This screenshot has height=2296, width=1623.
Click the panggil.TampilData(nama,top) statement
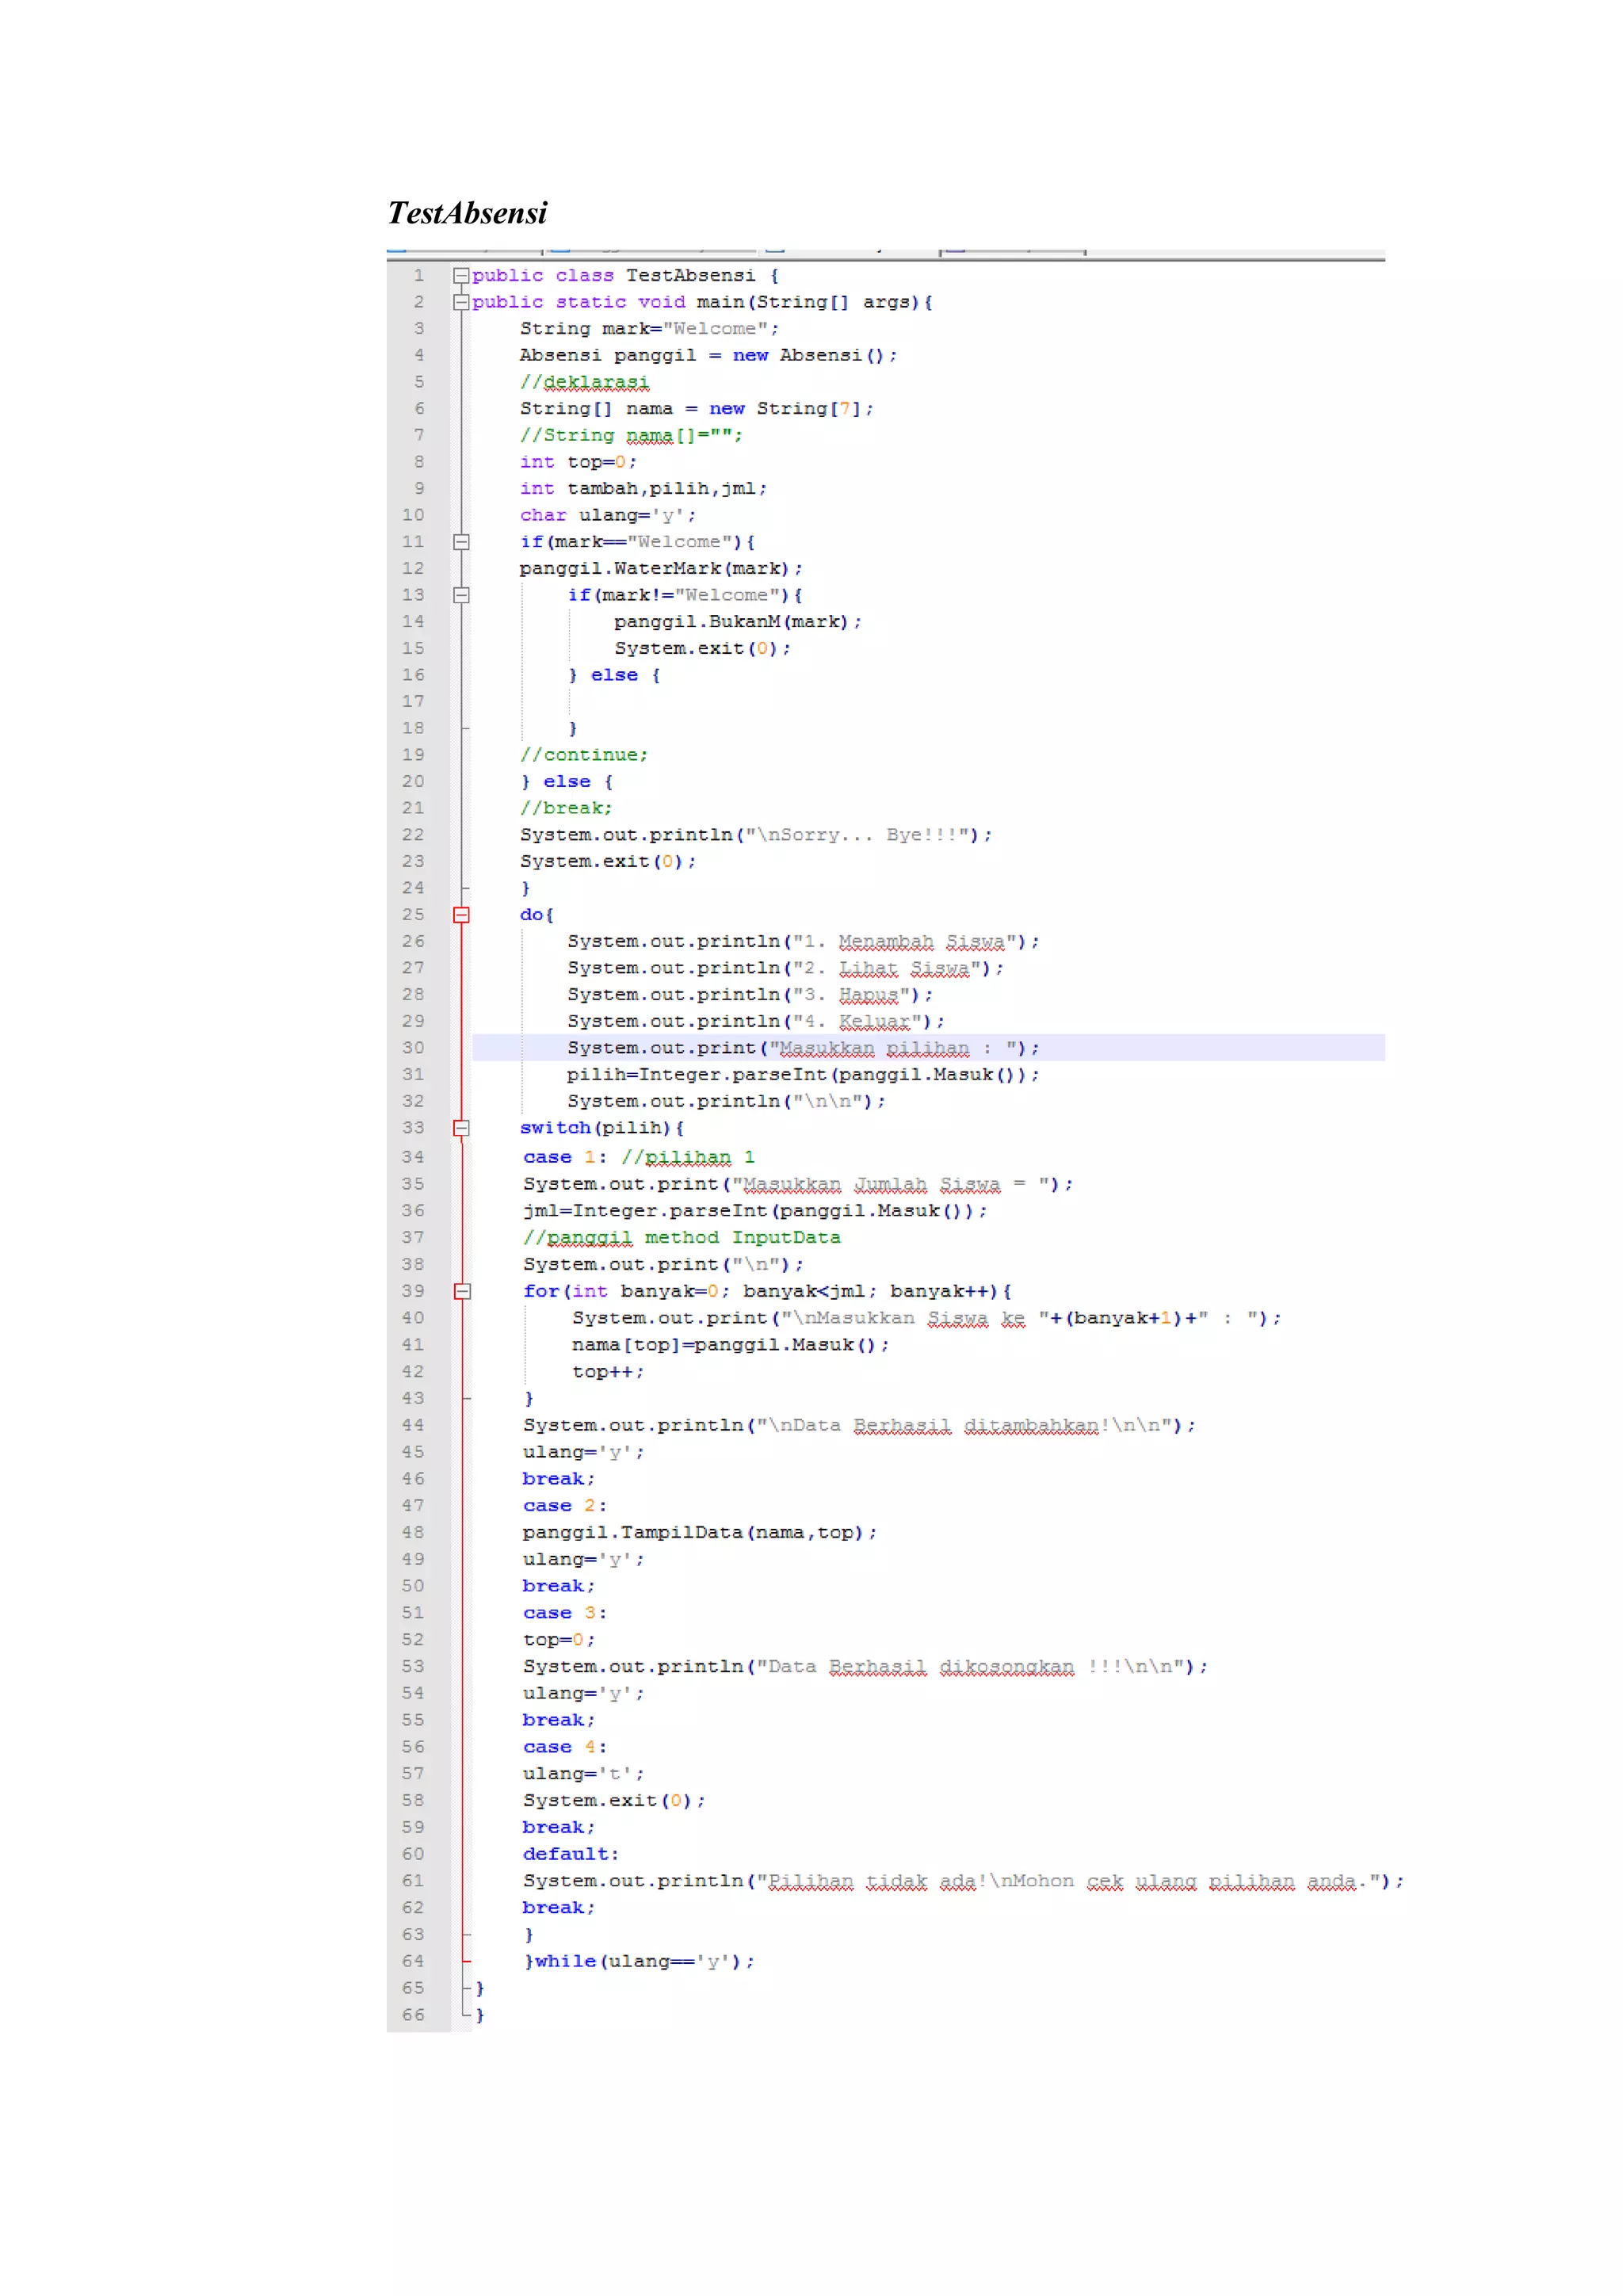[x=699, y=1532]
